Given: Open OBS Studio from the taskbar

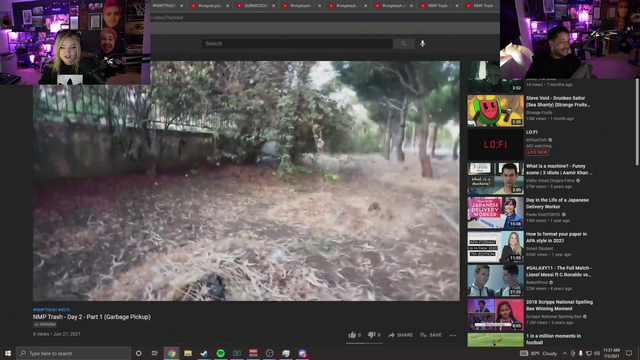Looking at the screenshot, I should (269, 353).
